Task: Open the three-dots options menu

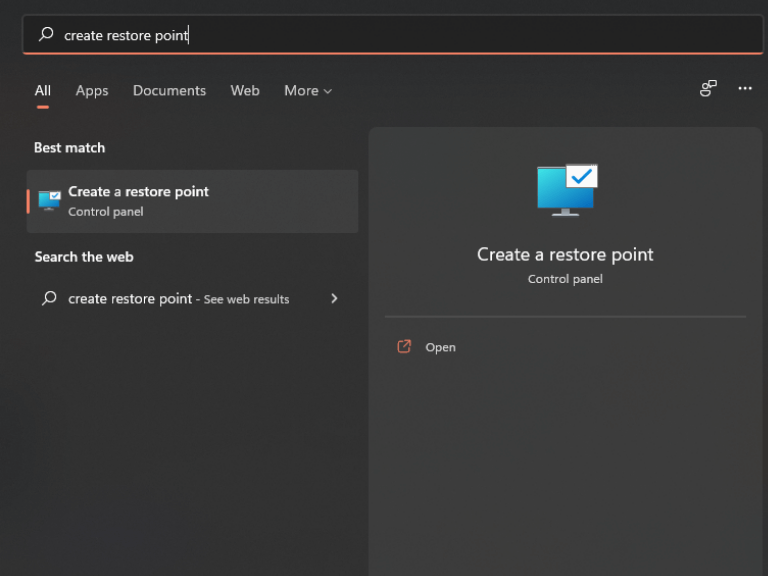Action: click(745, 89)
